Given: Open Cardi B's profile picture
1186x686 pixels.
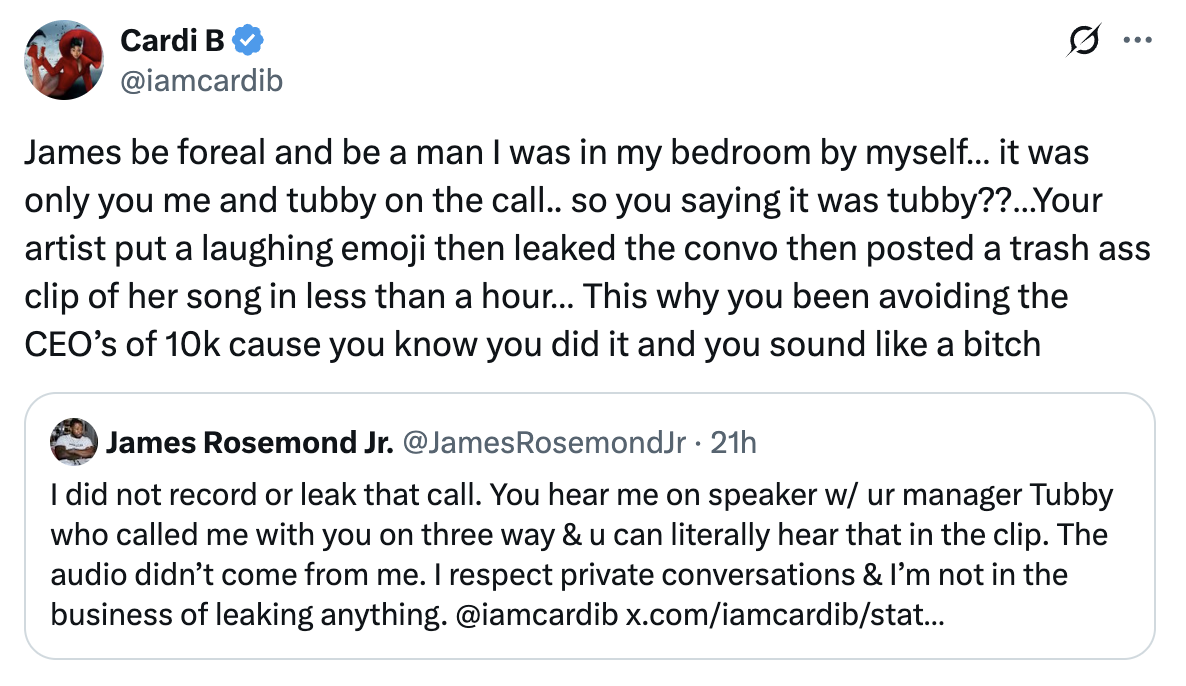Looking at the screenshot, I should (x=66, y=60).
